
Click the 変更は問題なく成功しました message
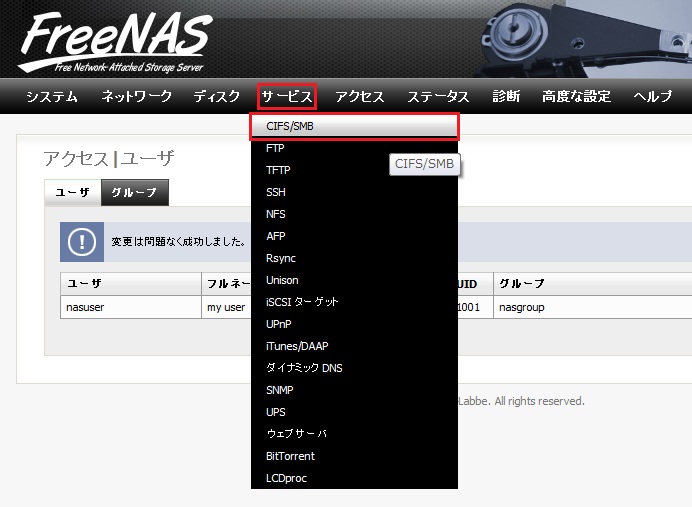pos(178,242)
